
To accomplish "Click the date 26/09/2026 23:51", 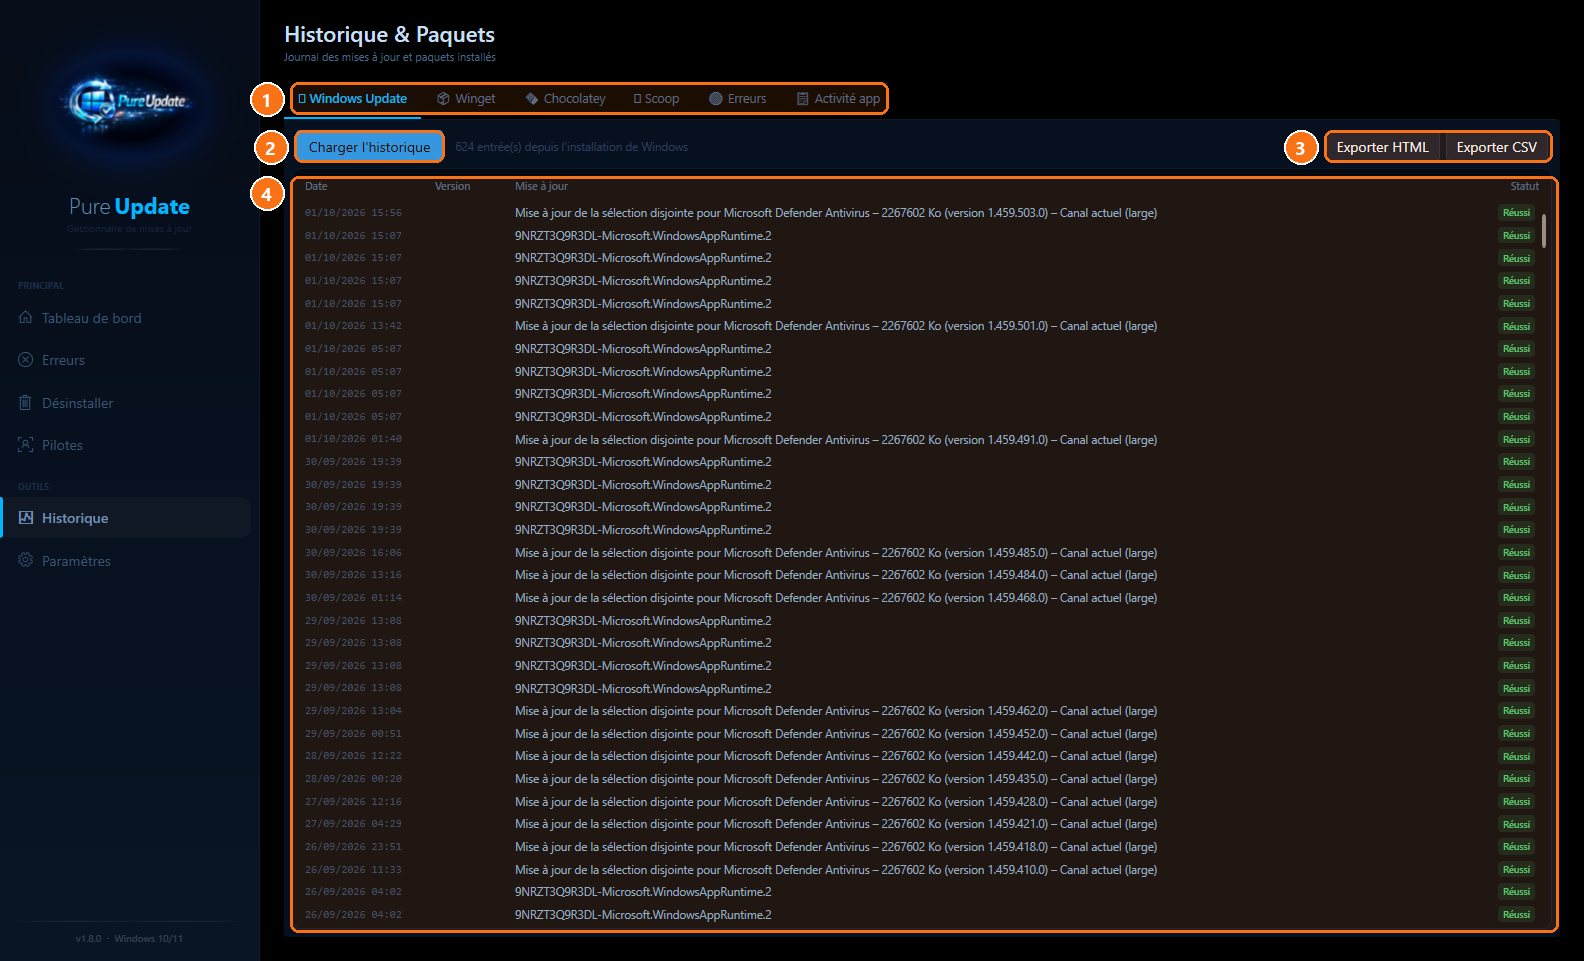I will 353,847.
